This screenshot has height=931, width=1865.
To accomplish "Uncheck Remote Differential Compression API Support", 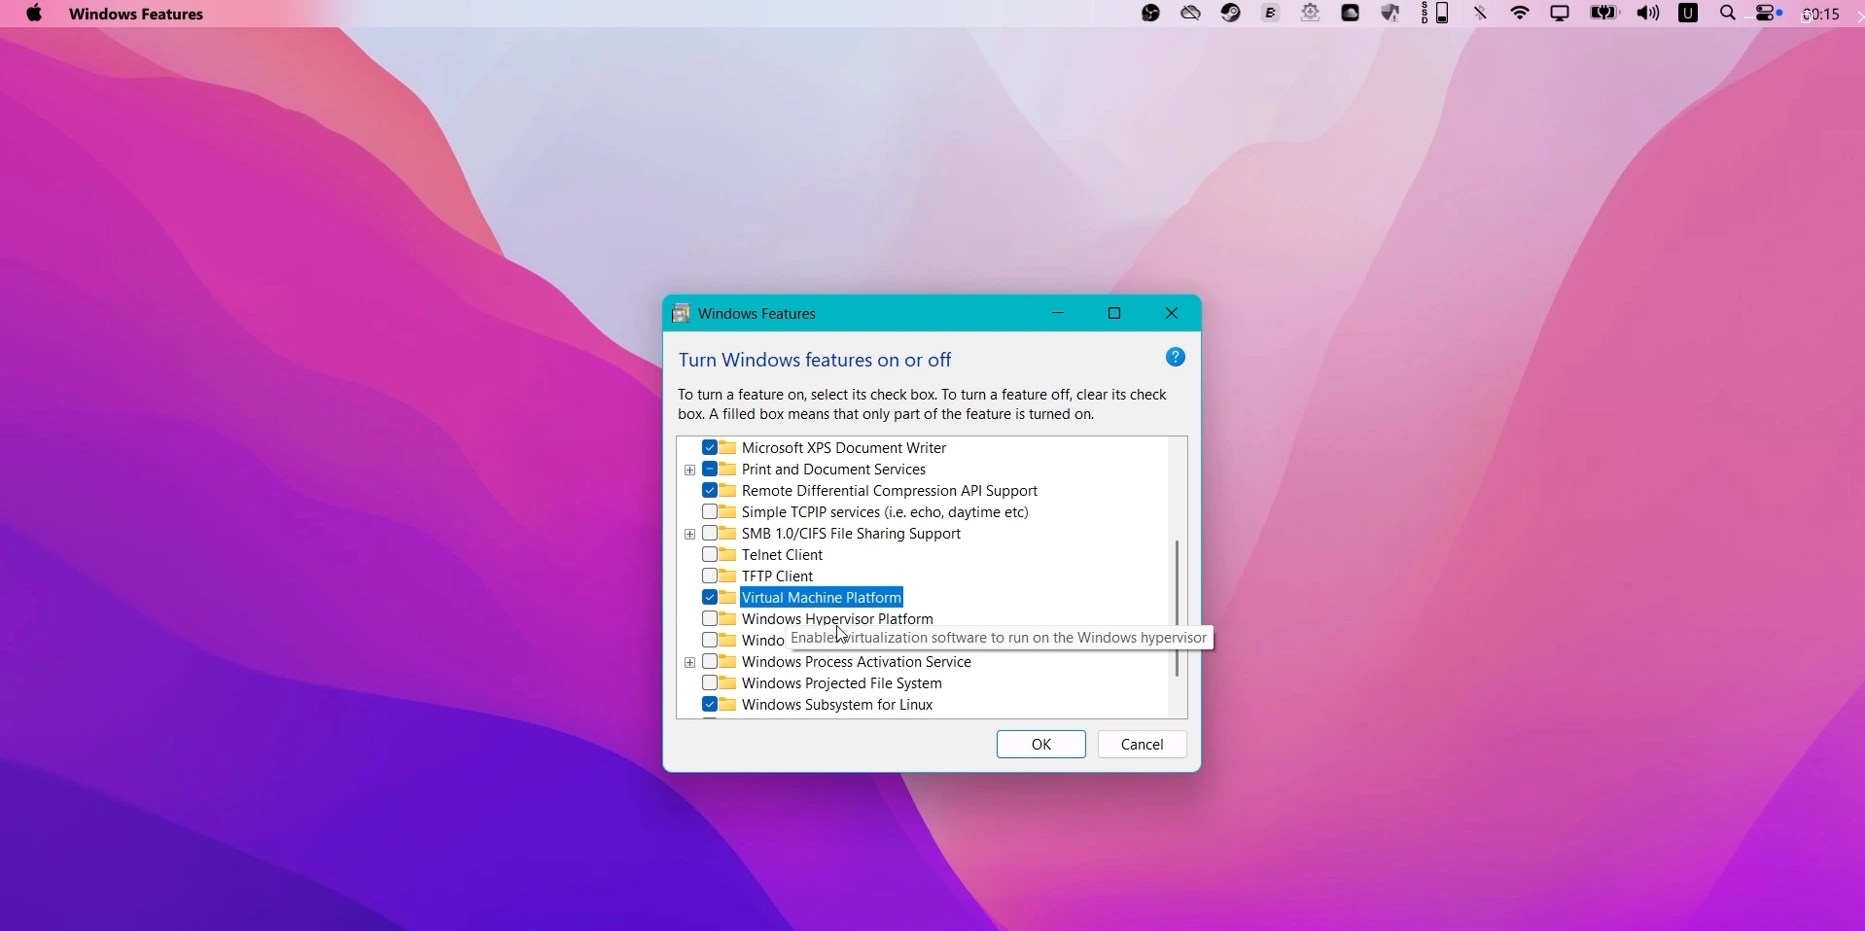I will coord(709,491).
